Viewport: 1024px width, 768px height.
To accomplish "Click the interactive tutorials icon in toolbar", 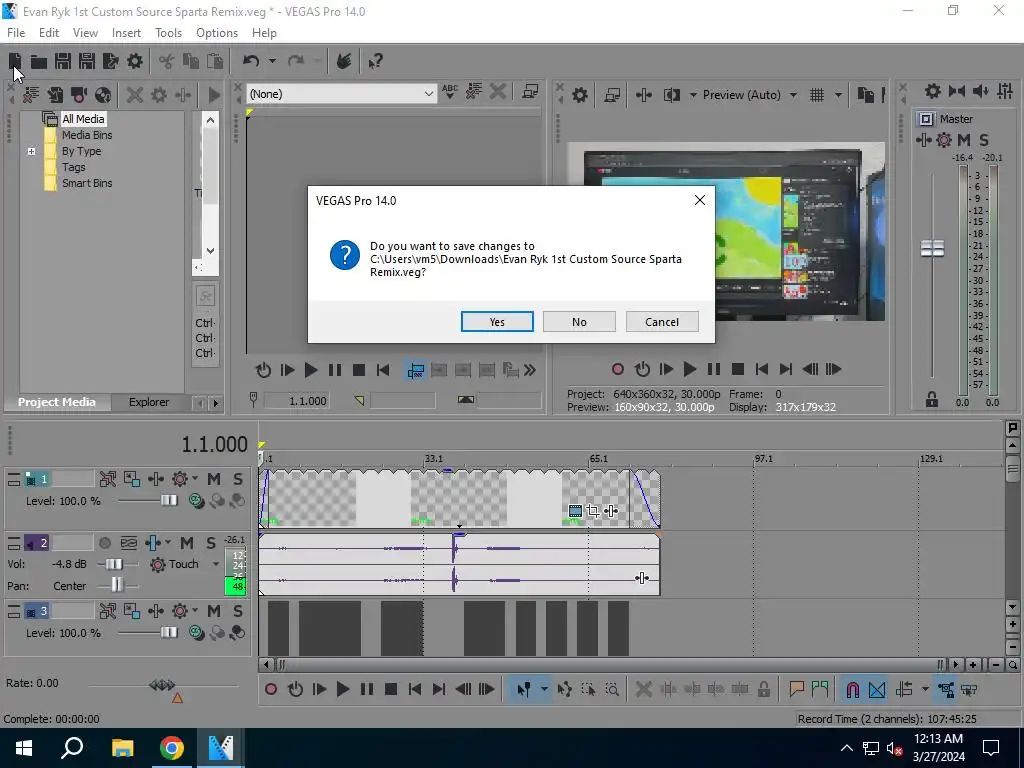I will click(x=344, y=61).
